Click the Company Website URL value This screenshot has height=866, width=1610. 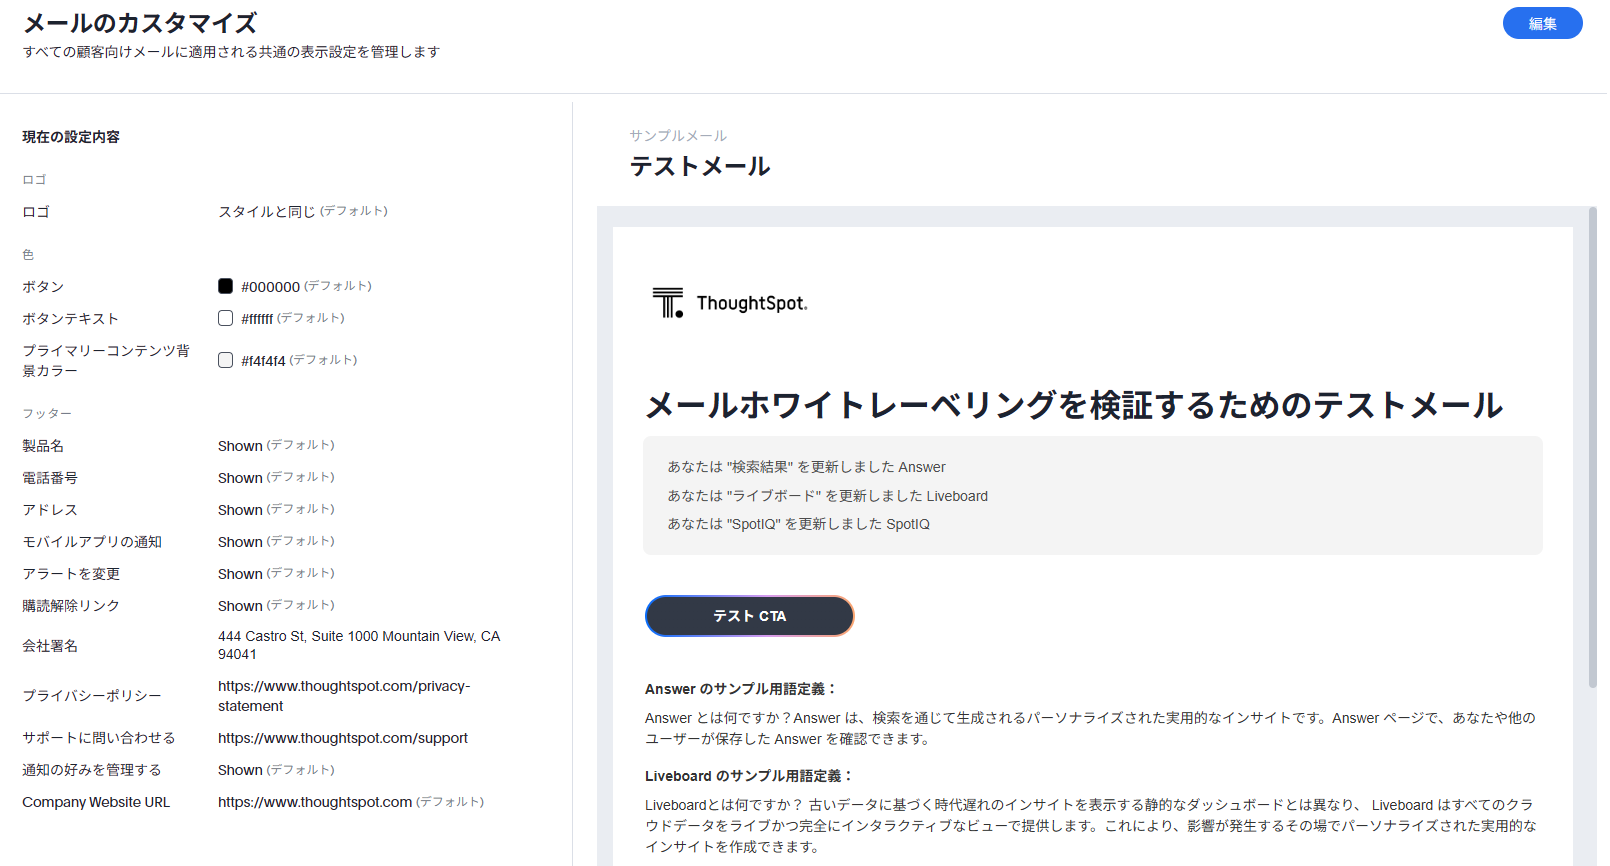tap(314, 802)
